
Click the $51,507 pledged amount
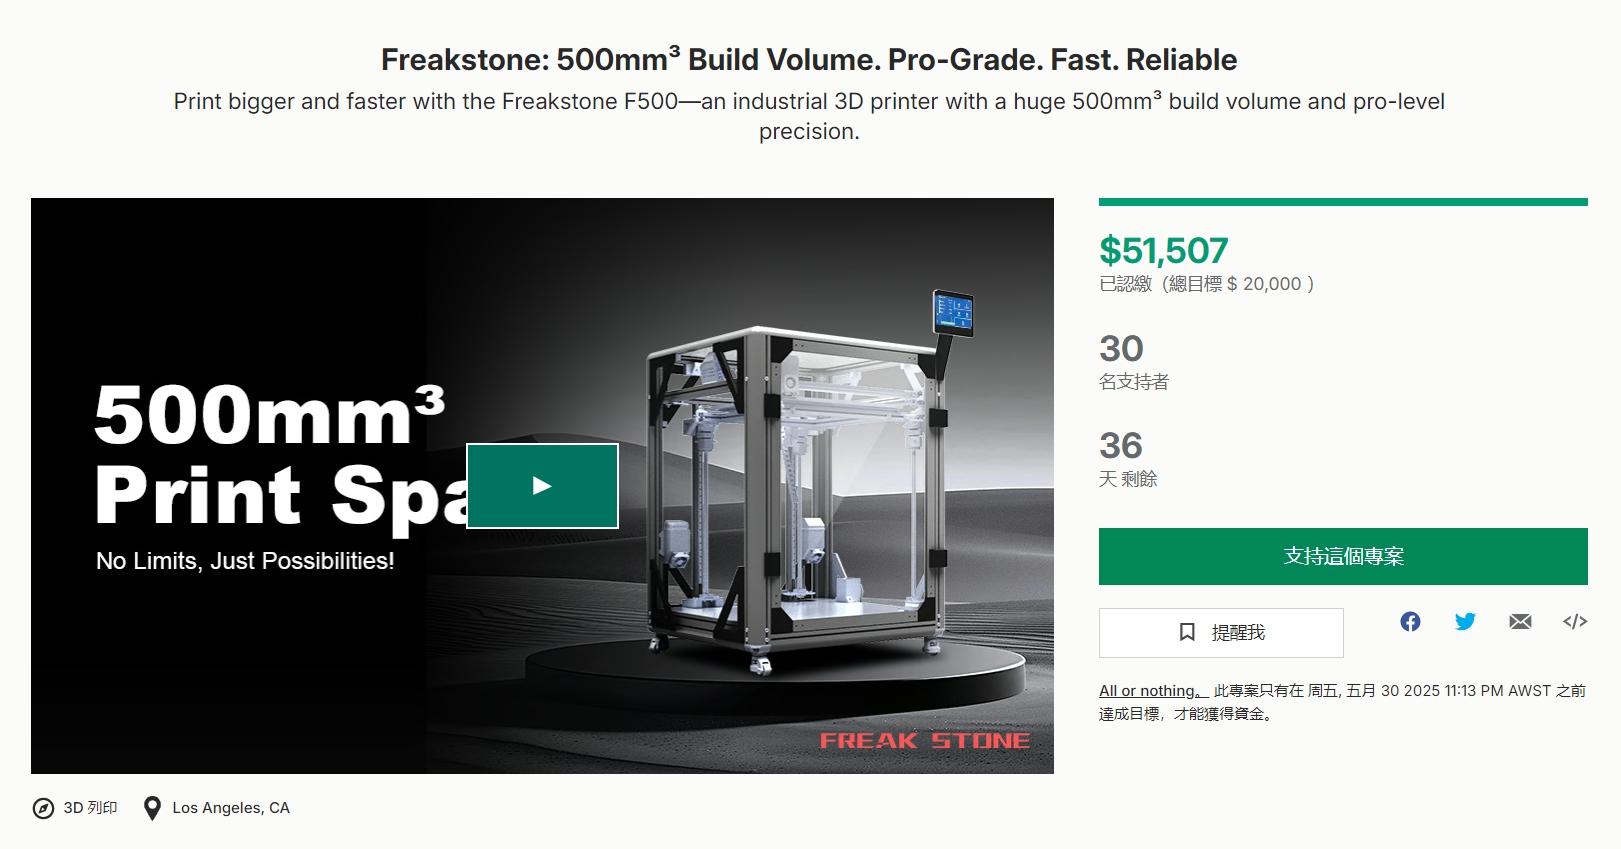coord(1163,251)
